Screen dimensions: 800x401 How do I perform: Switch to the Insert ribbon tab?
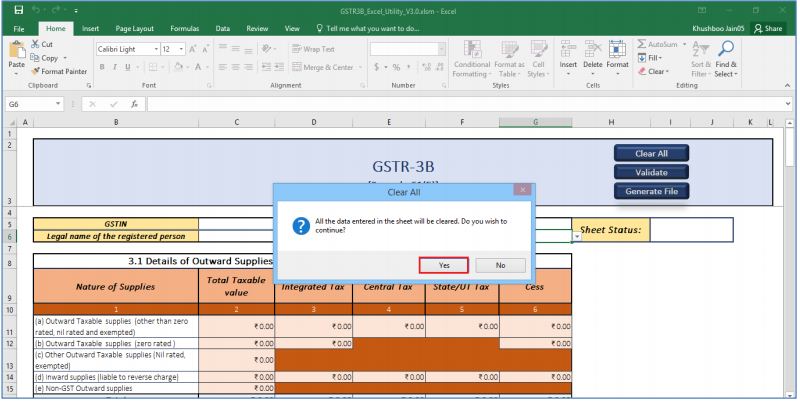[90, 29]
